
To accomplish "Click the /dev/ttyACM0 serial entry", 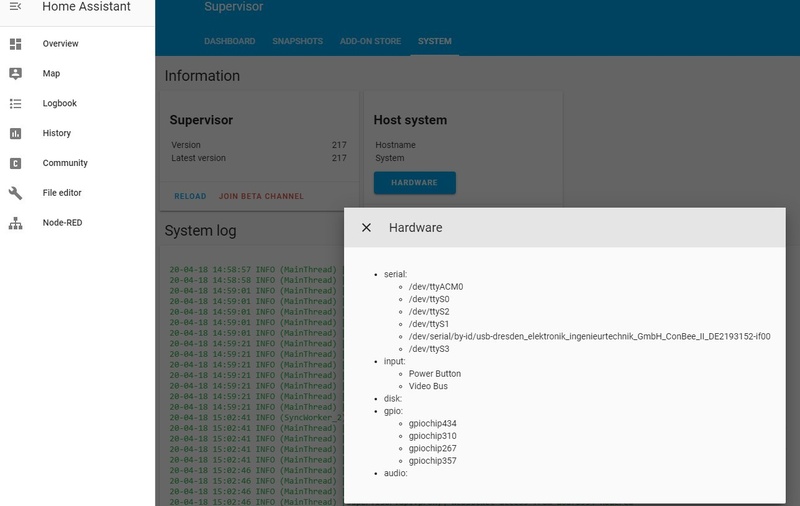I will (436, 287).
